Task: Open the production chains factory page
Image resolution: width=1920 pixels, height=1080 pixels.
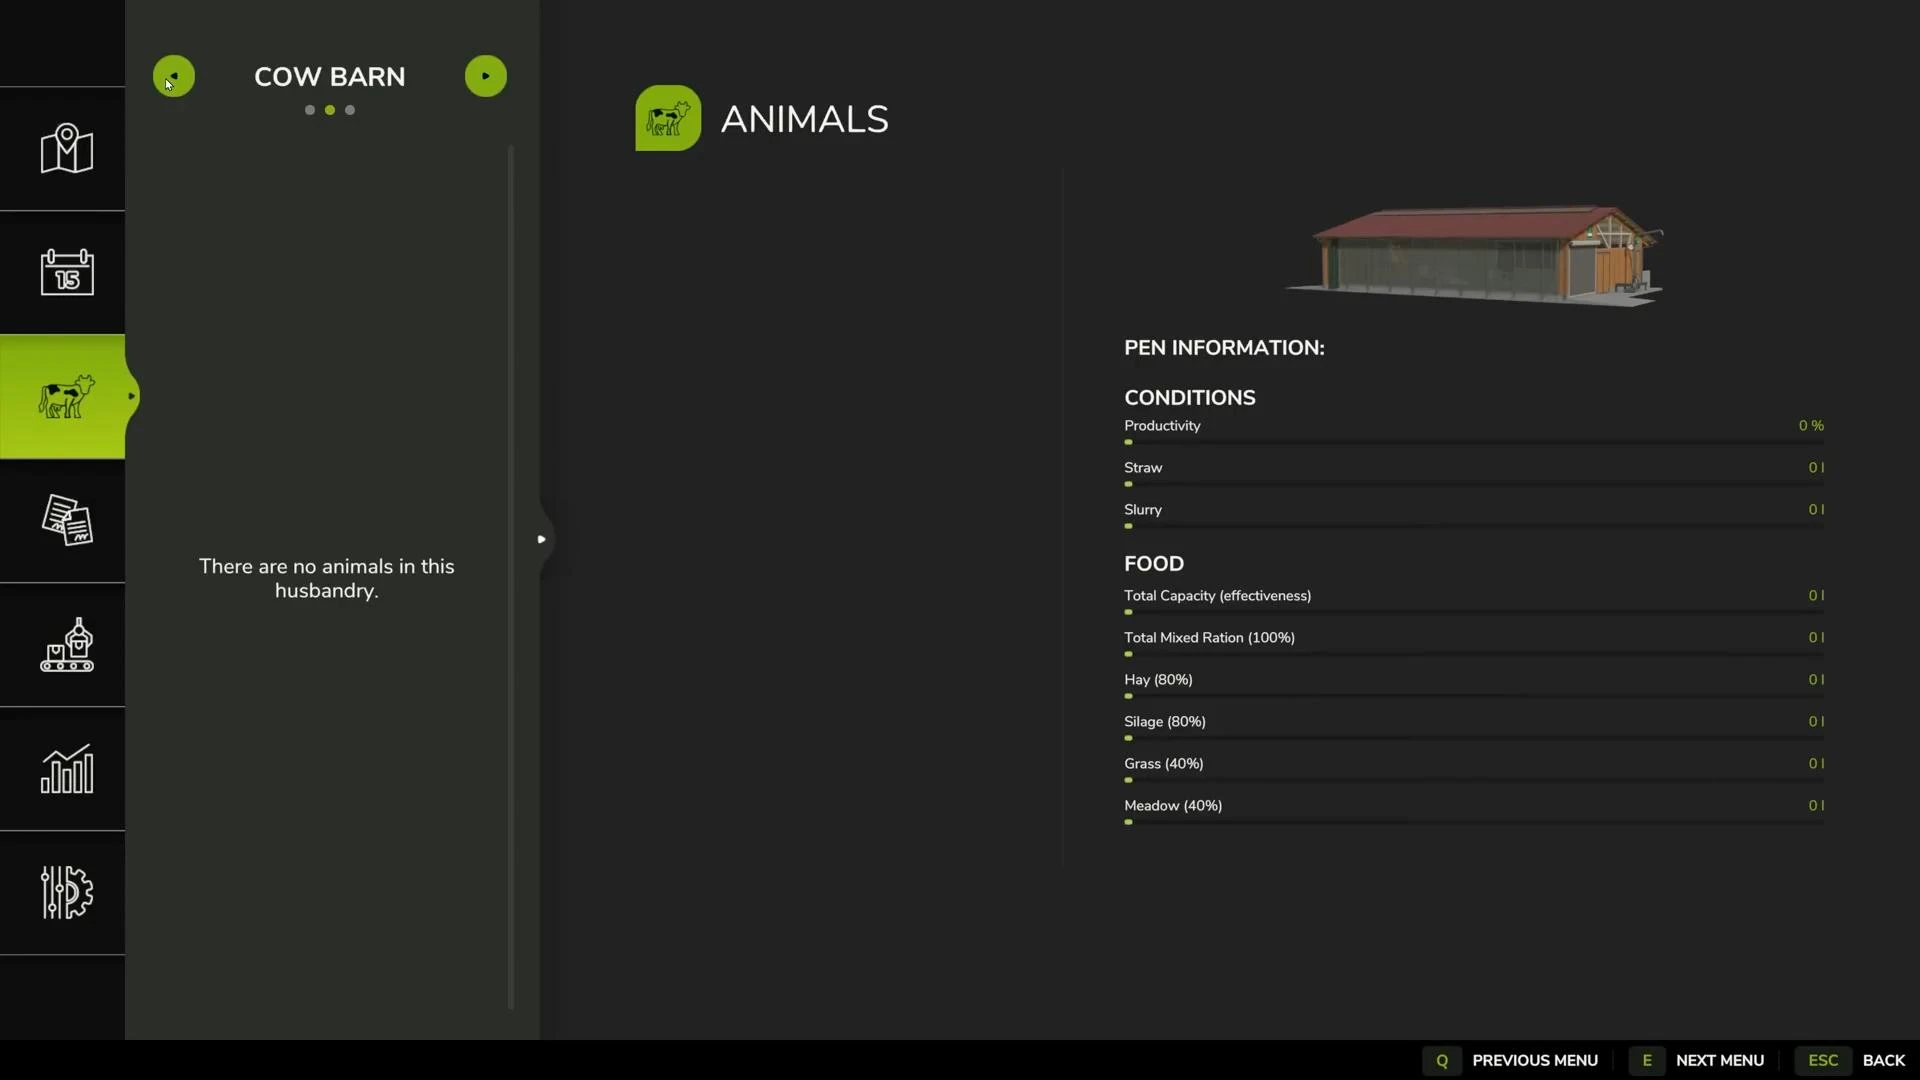Action: click(x=66, y=645)
